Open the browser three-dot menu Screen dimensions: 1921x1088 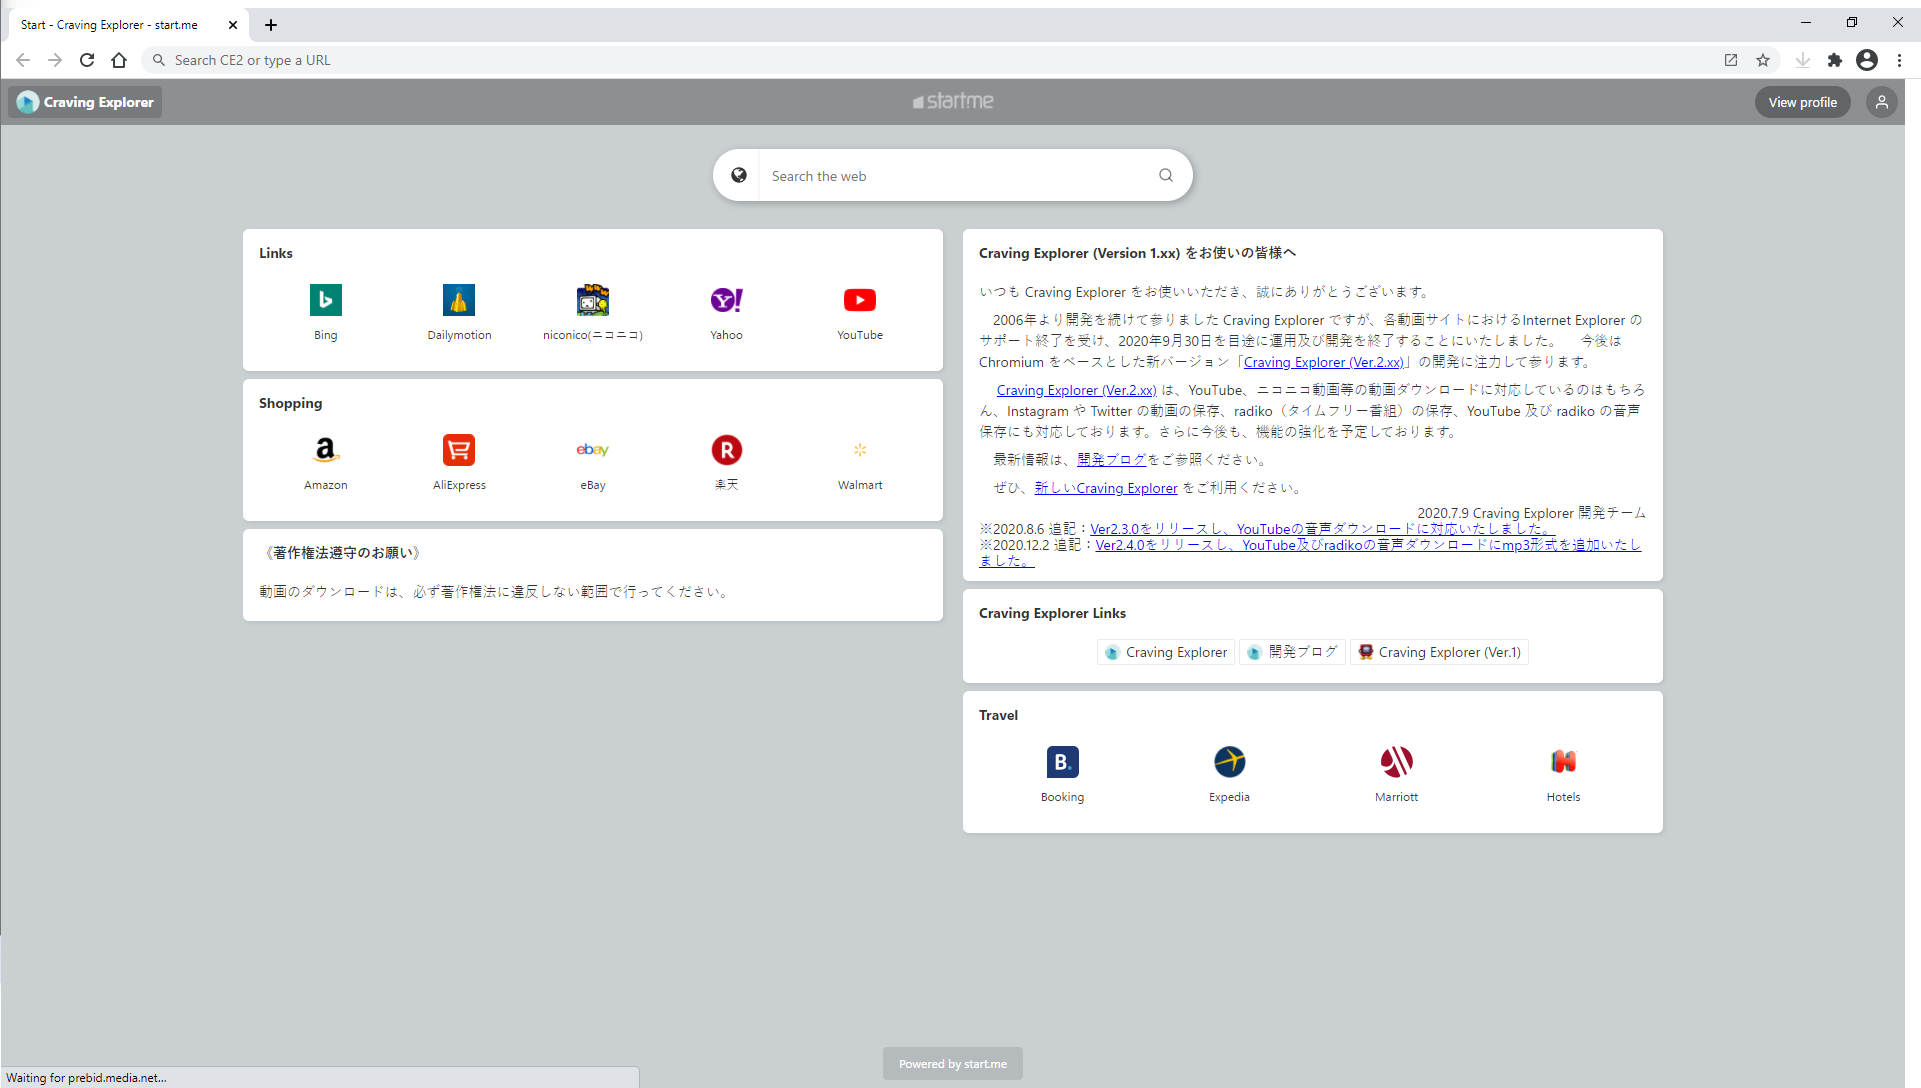[1900, 60]
